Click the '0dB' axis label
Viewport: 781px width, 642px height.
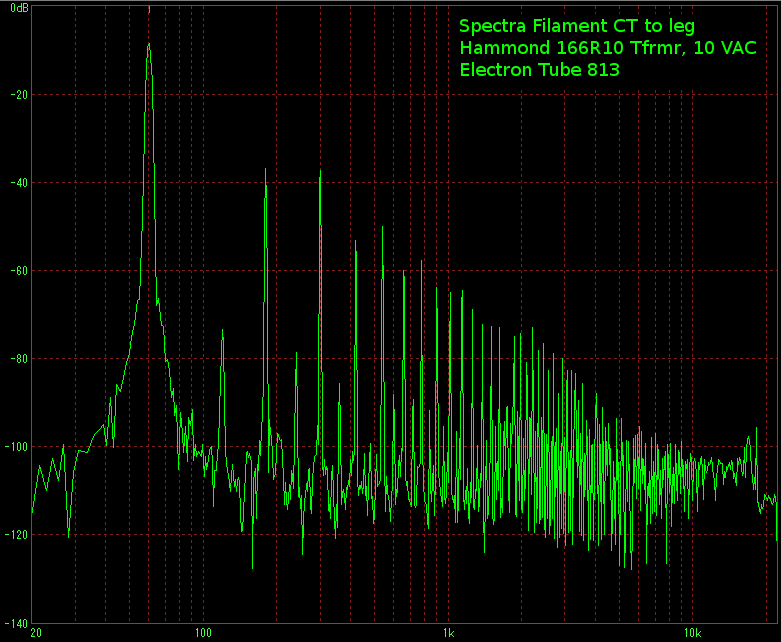coord(19,8)
